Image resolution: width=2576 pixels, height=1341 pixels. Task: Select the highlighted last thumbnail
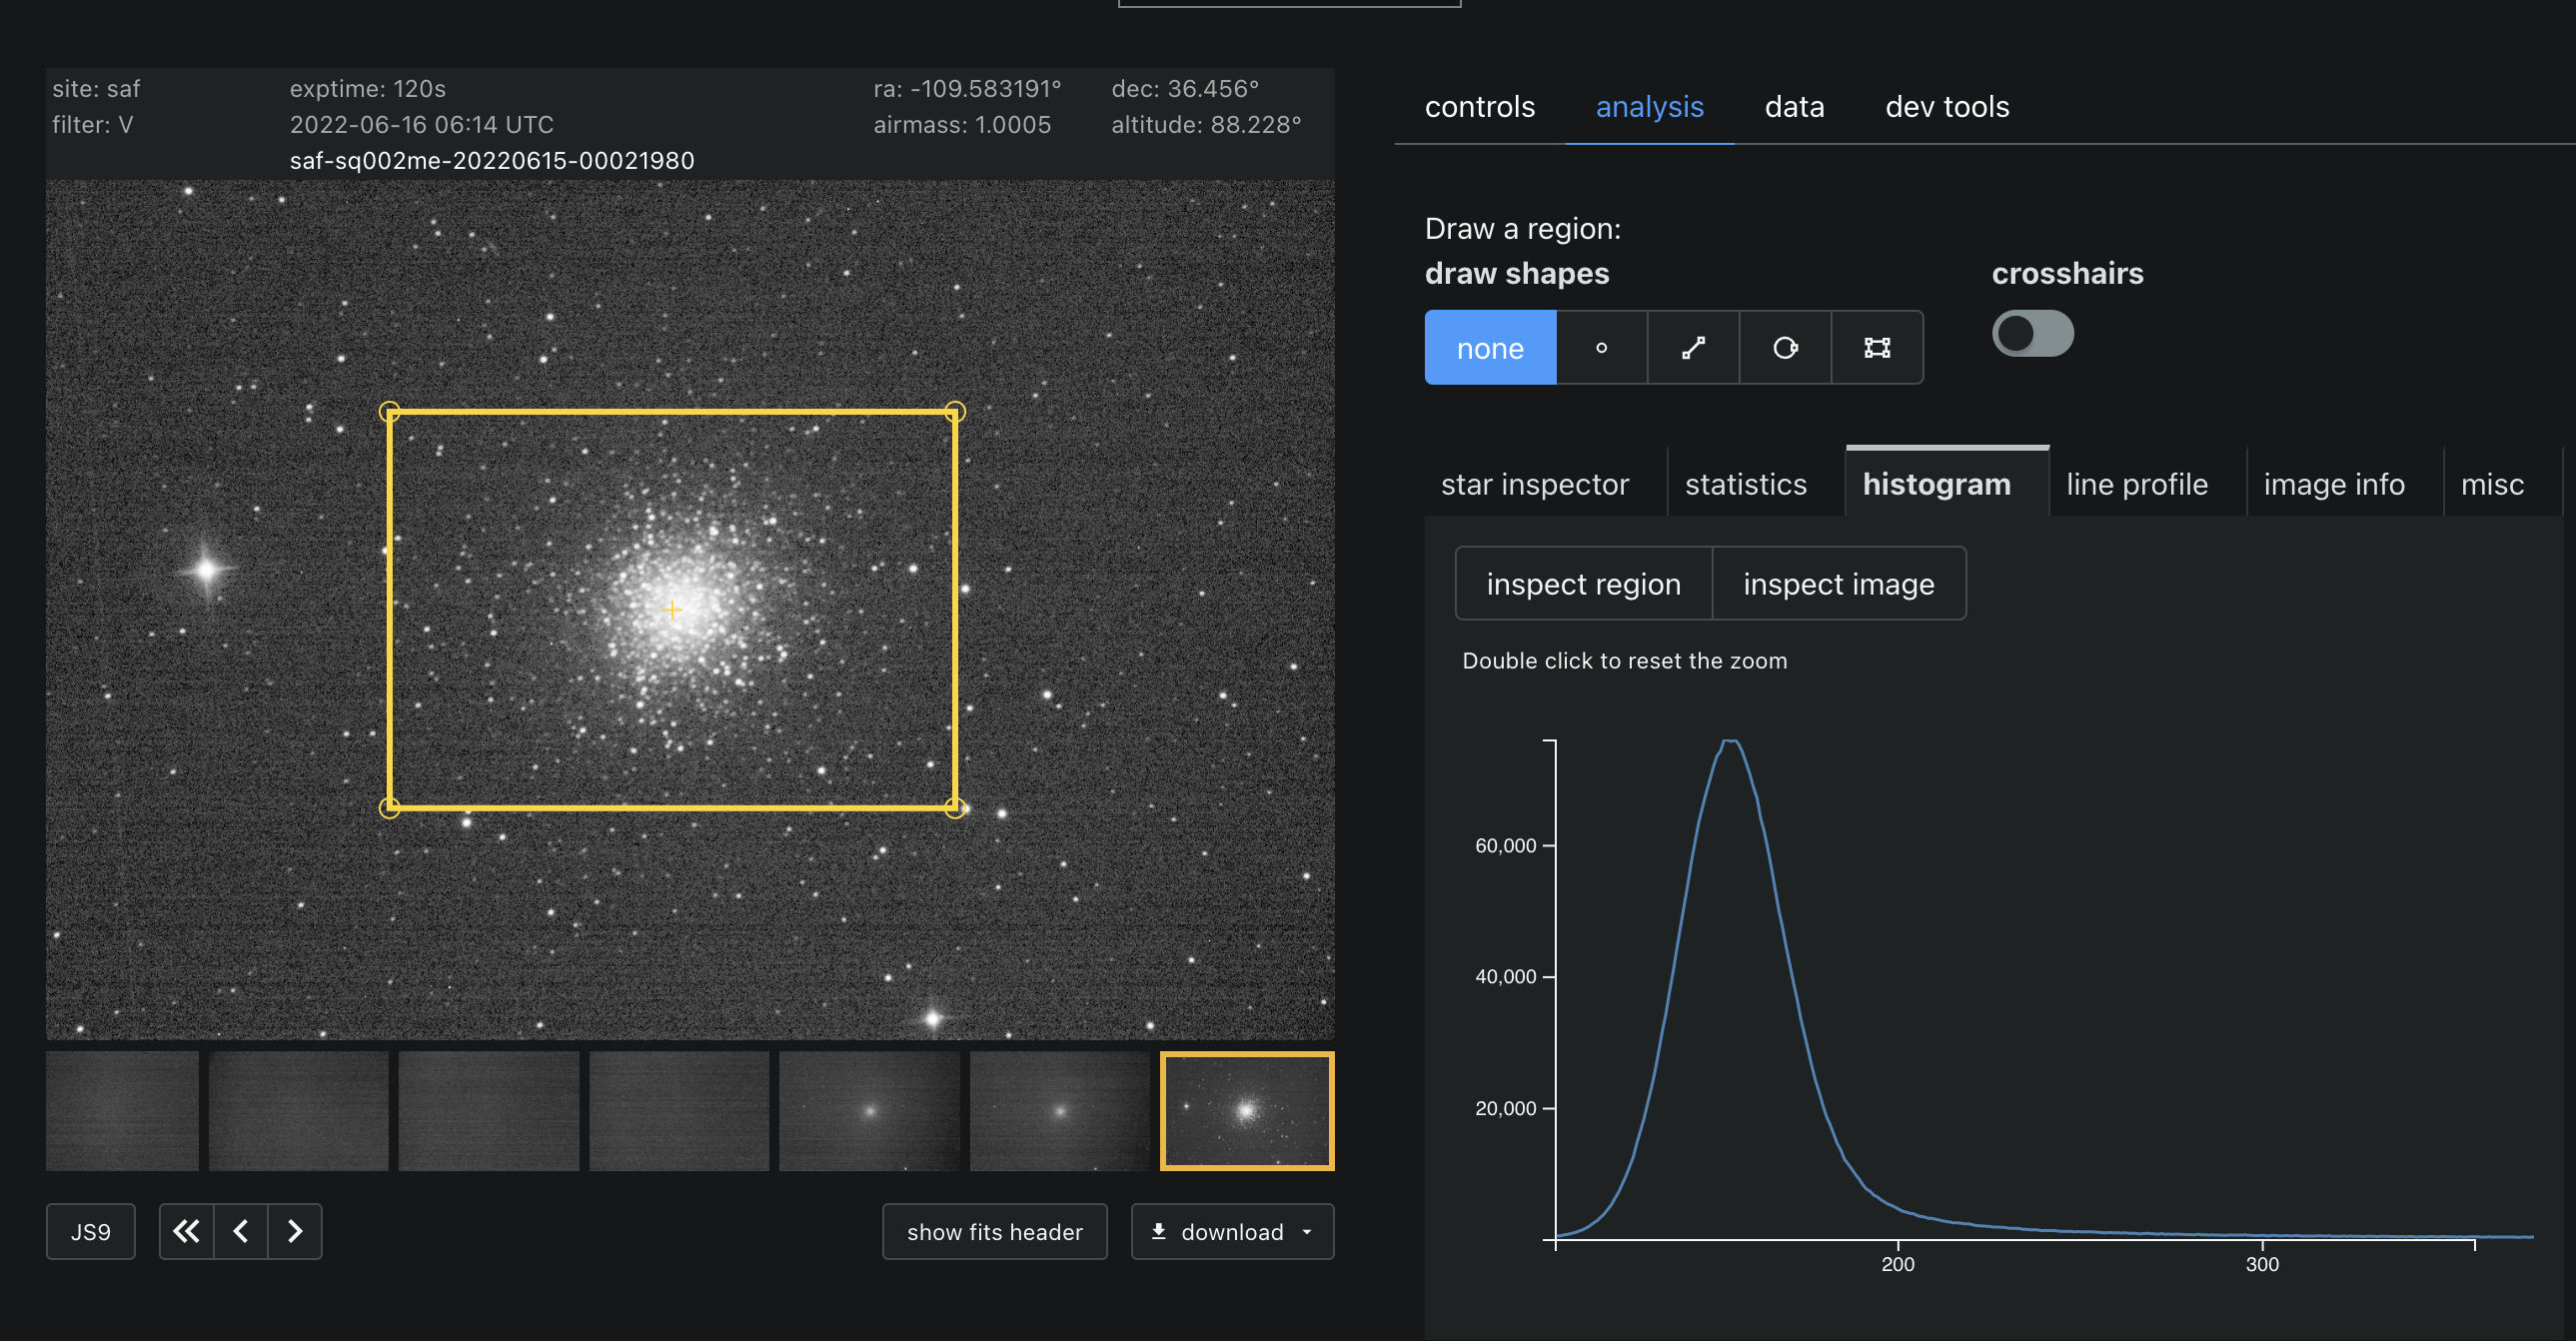click(x=1246, y=1111)
